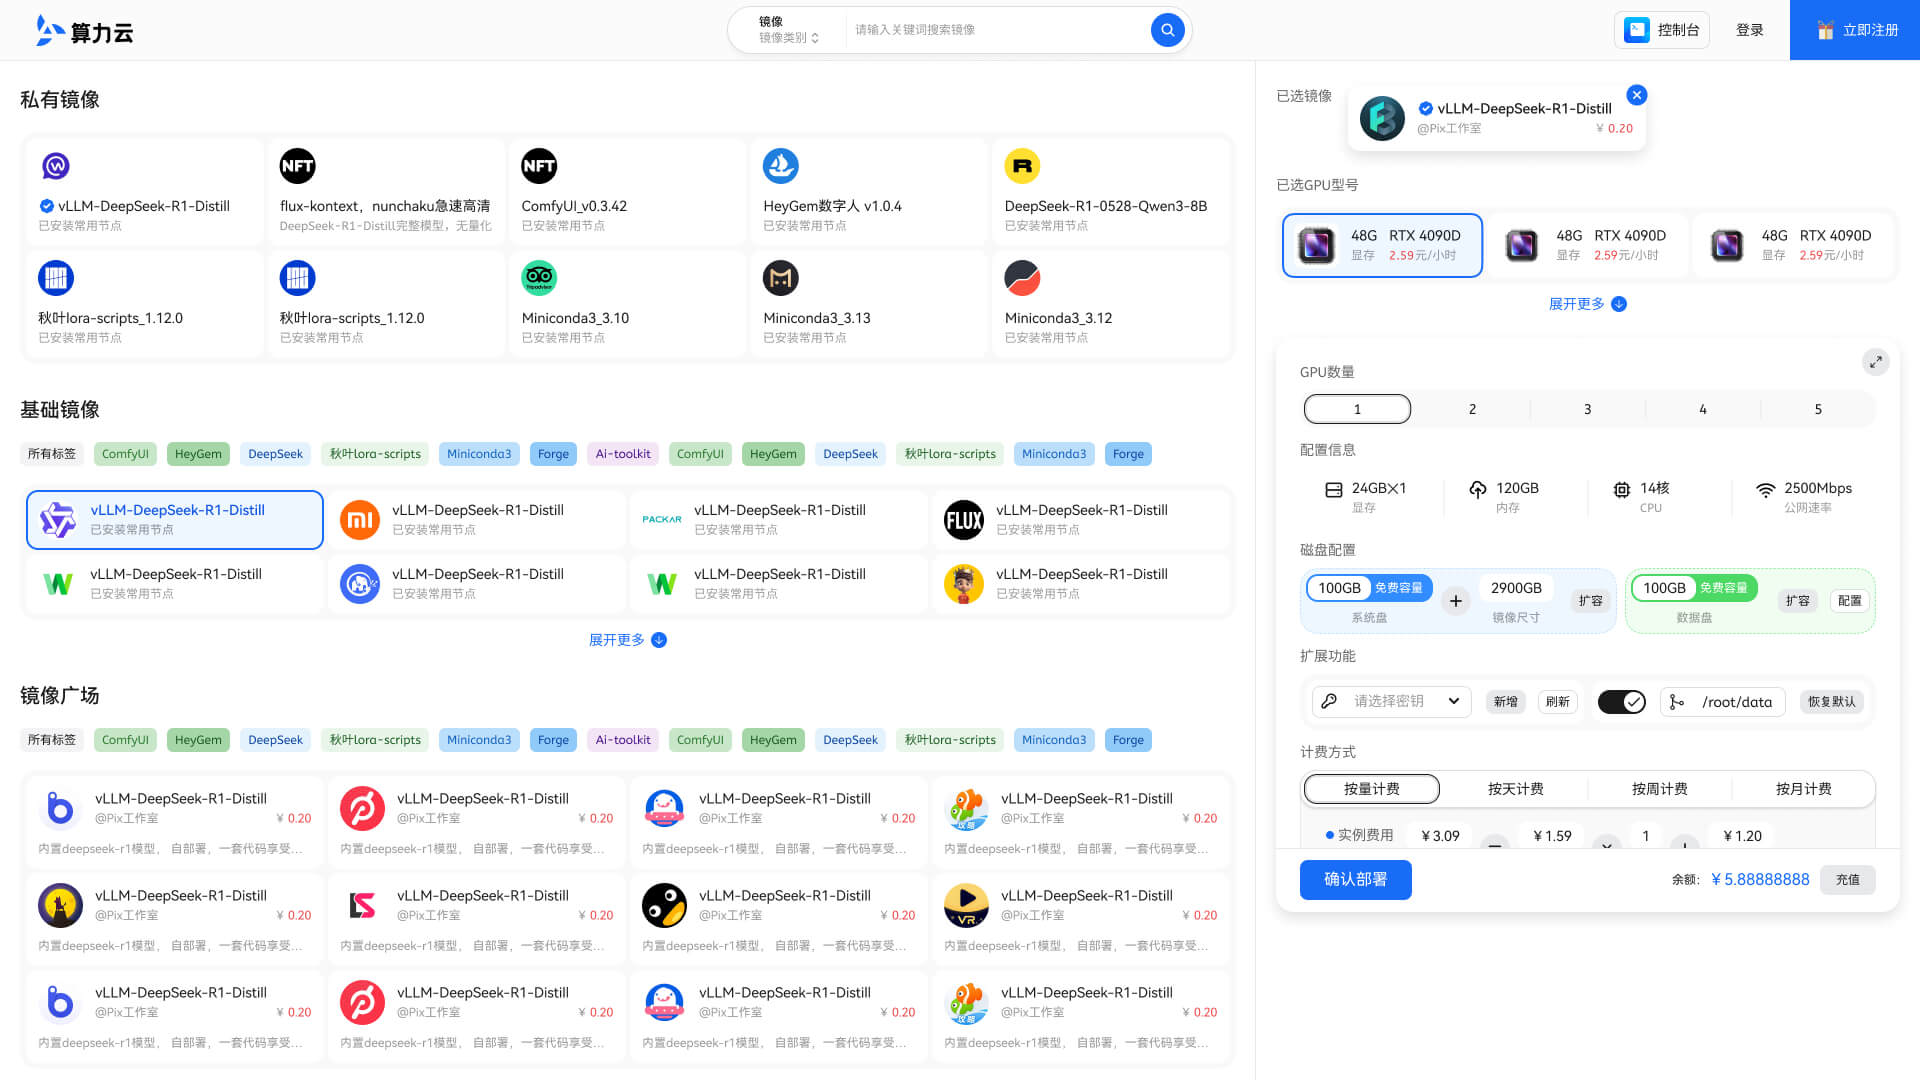This screenshot has width=1920, height=1080.
Task: Click the 确认部署 deploy button
Action: [x=1355, y=879]
